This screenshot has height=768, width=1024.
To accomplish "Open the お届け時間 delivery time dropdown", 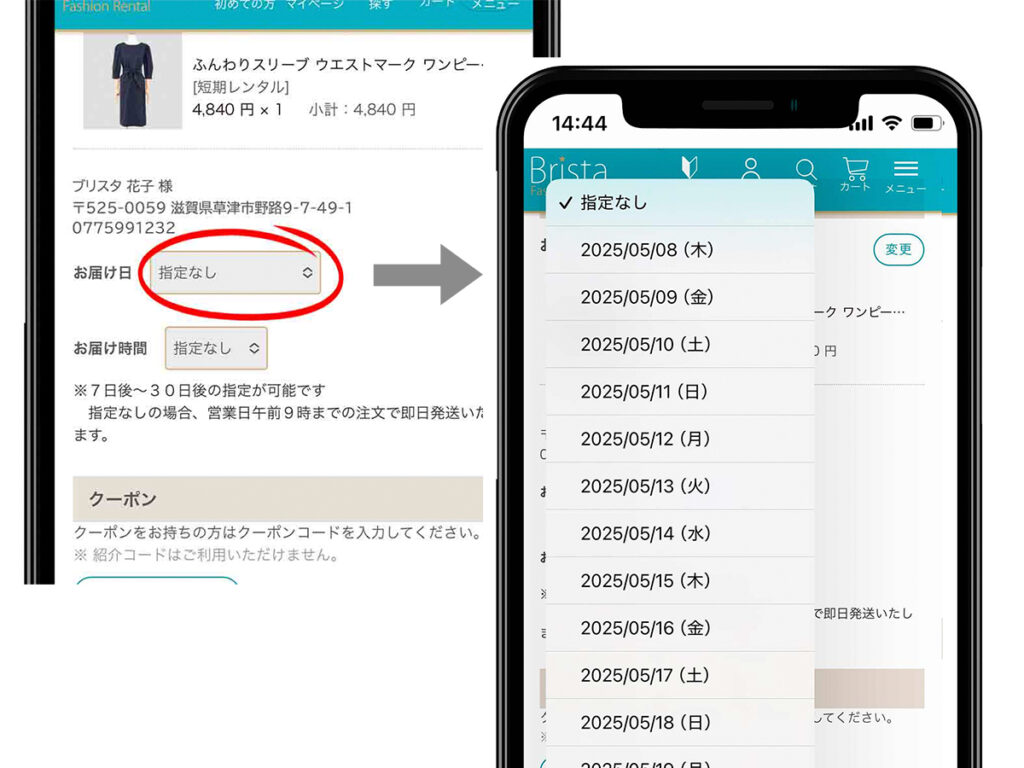I will point(216,348).
